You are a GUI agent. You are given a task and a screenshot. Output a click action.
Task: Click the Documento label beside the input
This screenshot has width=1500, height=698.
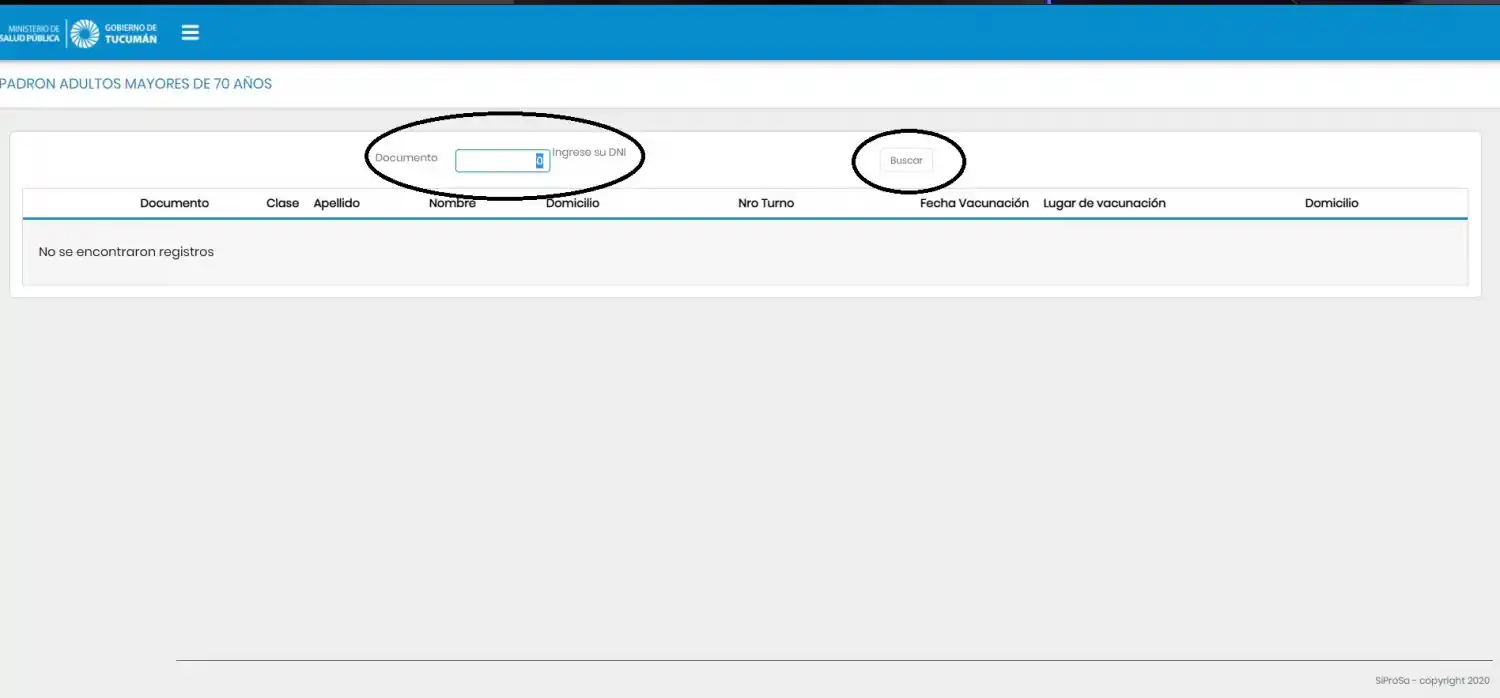point(406,158)
